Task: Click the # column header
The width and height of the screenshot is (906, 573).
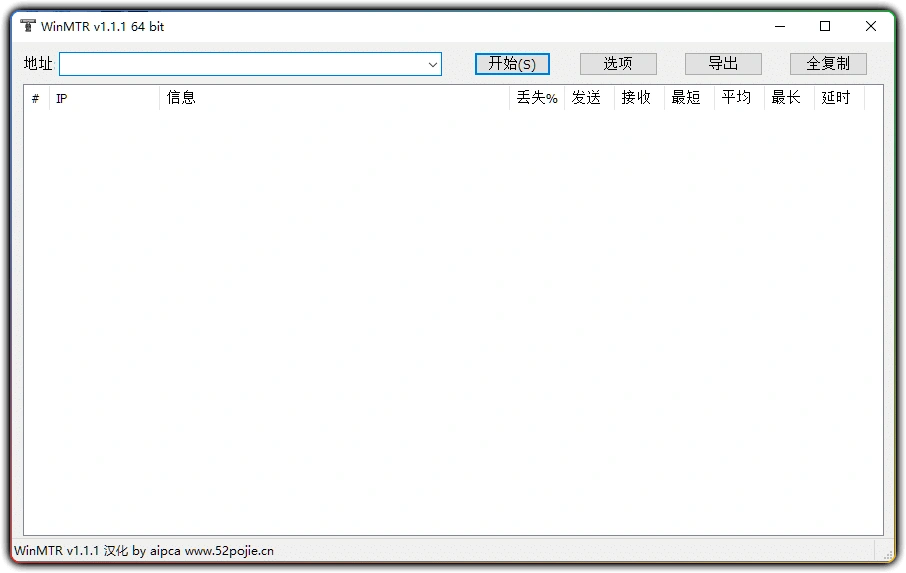Action: [x=36, y=98]
